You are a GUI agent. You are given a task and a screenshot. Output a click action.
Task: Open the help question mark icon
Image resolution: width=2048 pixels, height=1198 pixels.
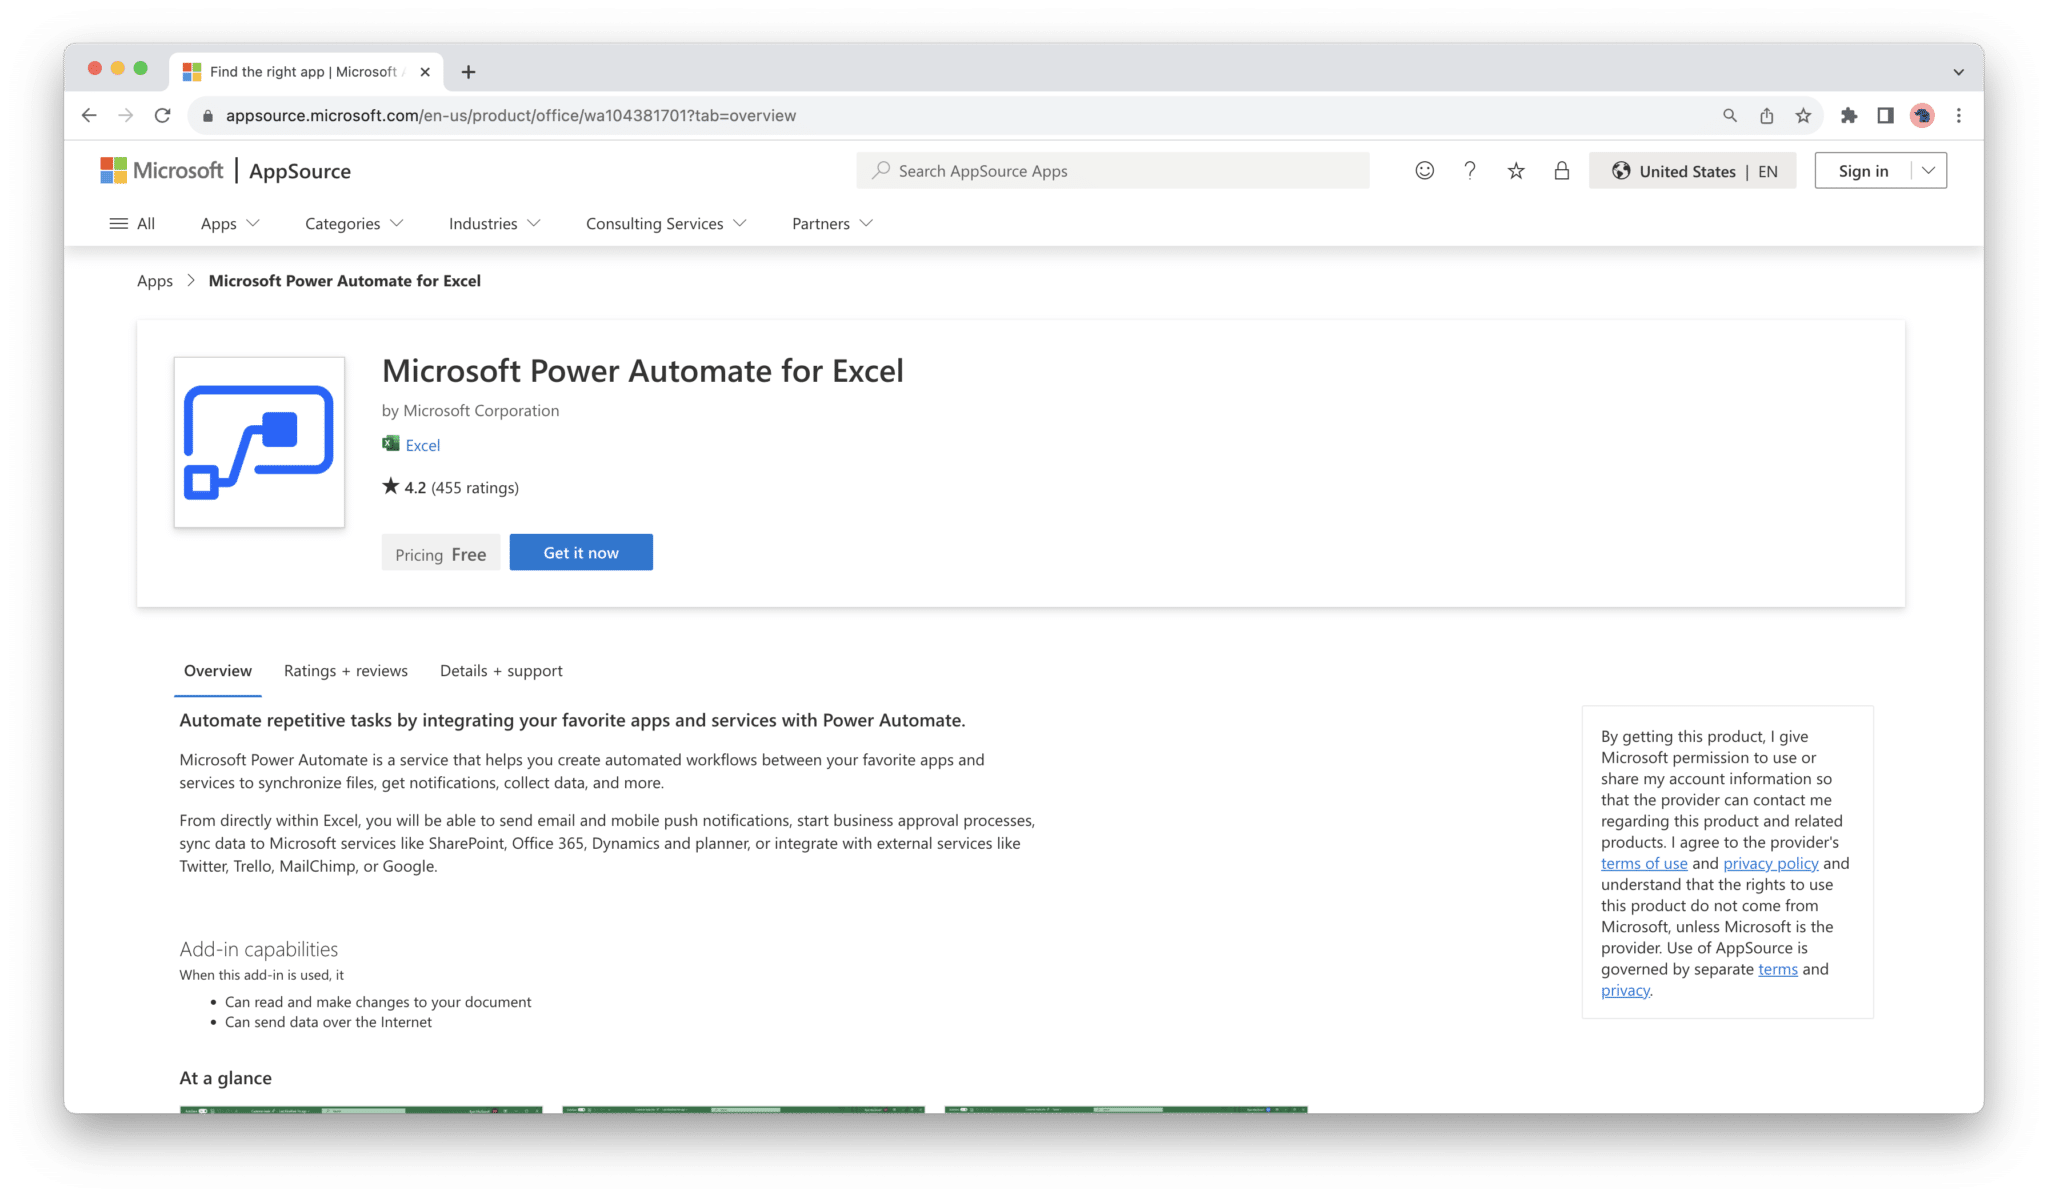pos(1469,171)
